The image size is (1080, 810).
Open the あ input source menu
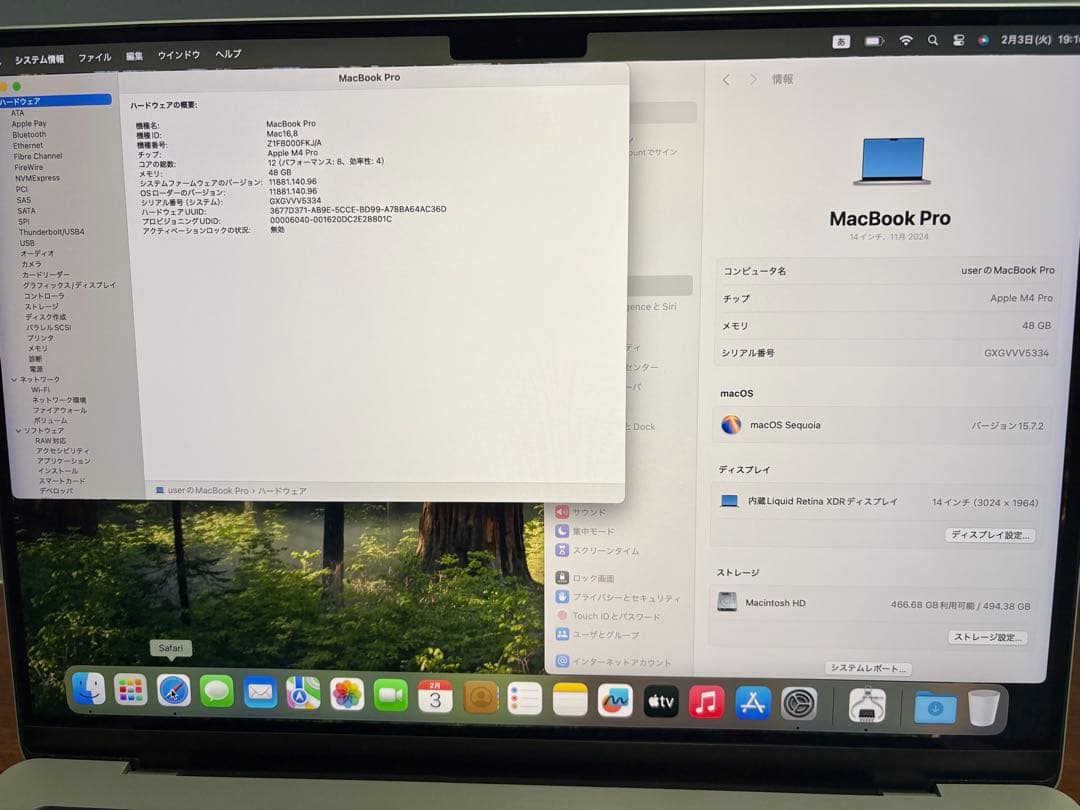click(x=841, y=42)
